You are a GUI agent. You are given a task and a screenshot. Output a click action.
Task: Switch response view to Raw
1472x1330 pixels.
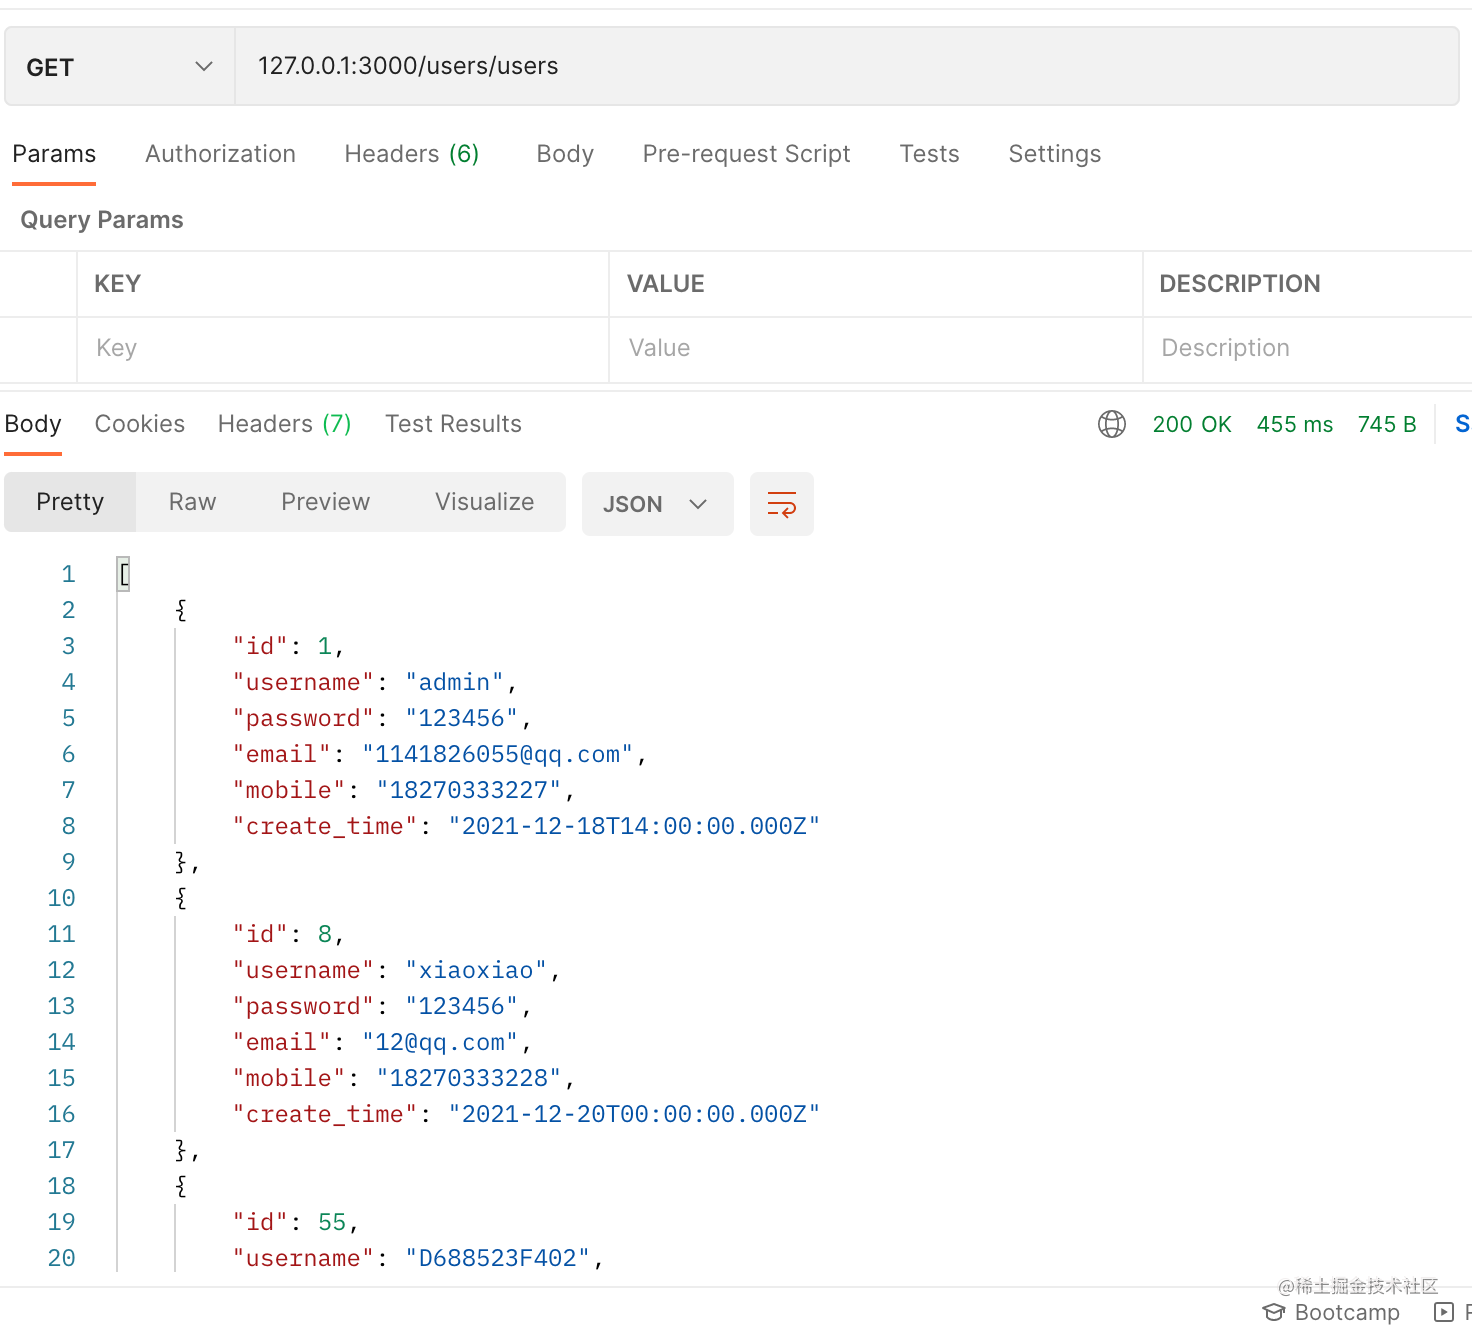pyautogui.click(x=191, y=502)
